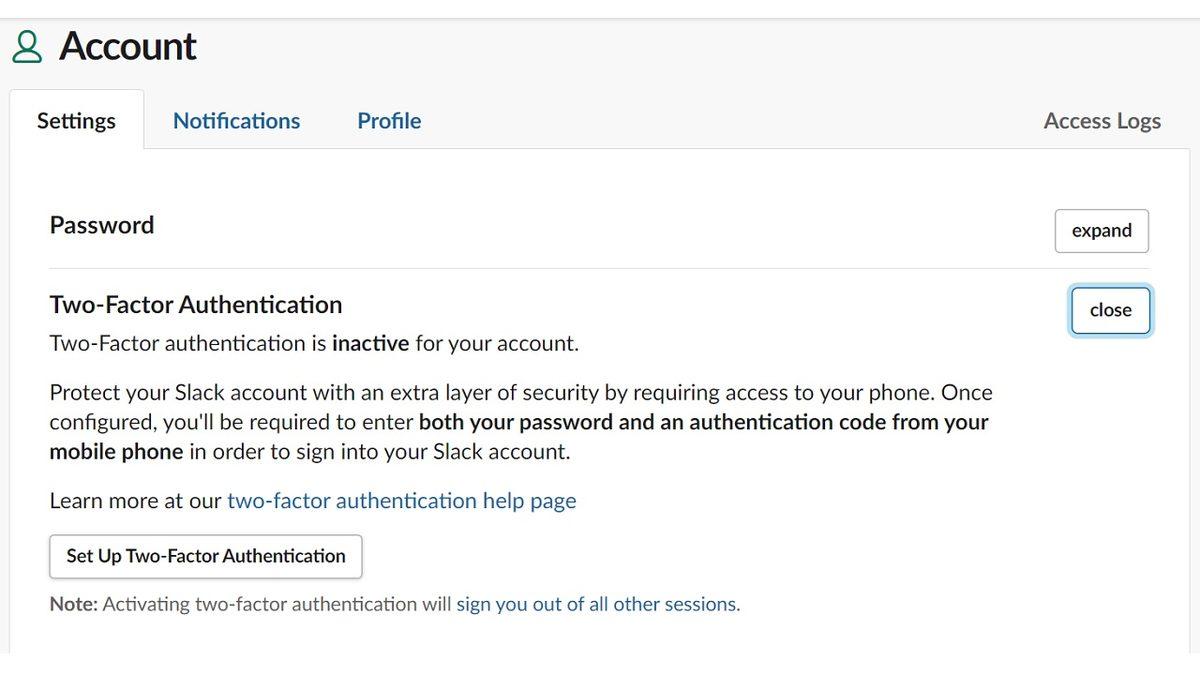Collapse Two-Factor Authentication with close button
Image resolution: width=1200 pixels, height=675 pixels.
[1110, 310]
